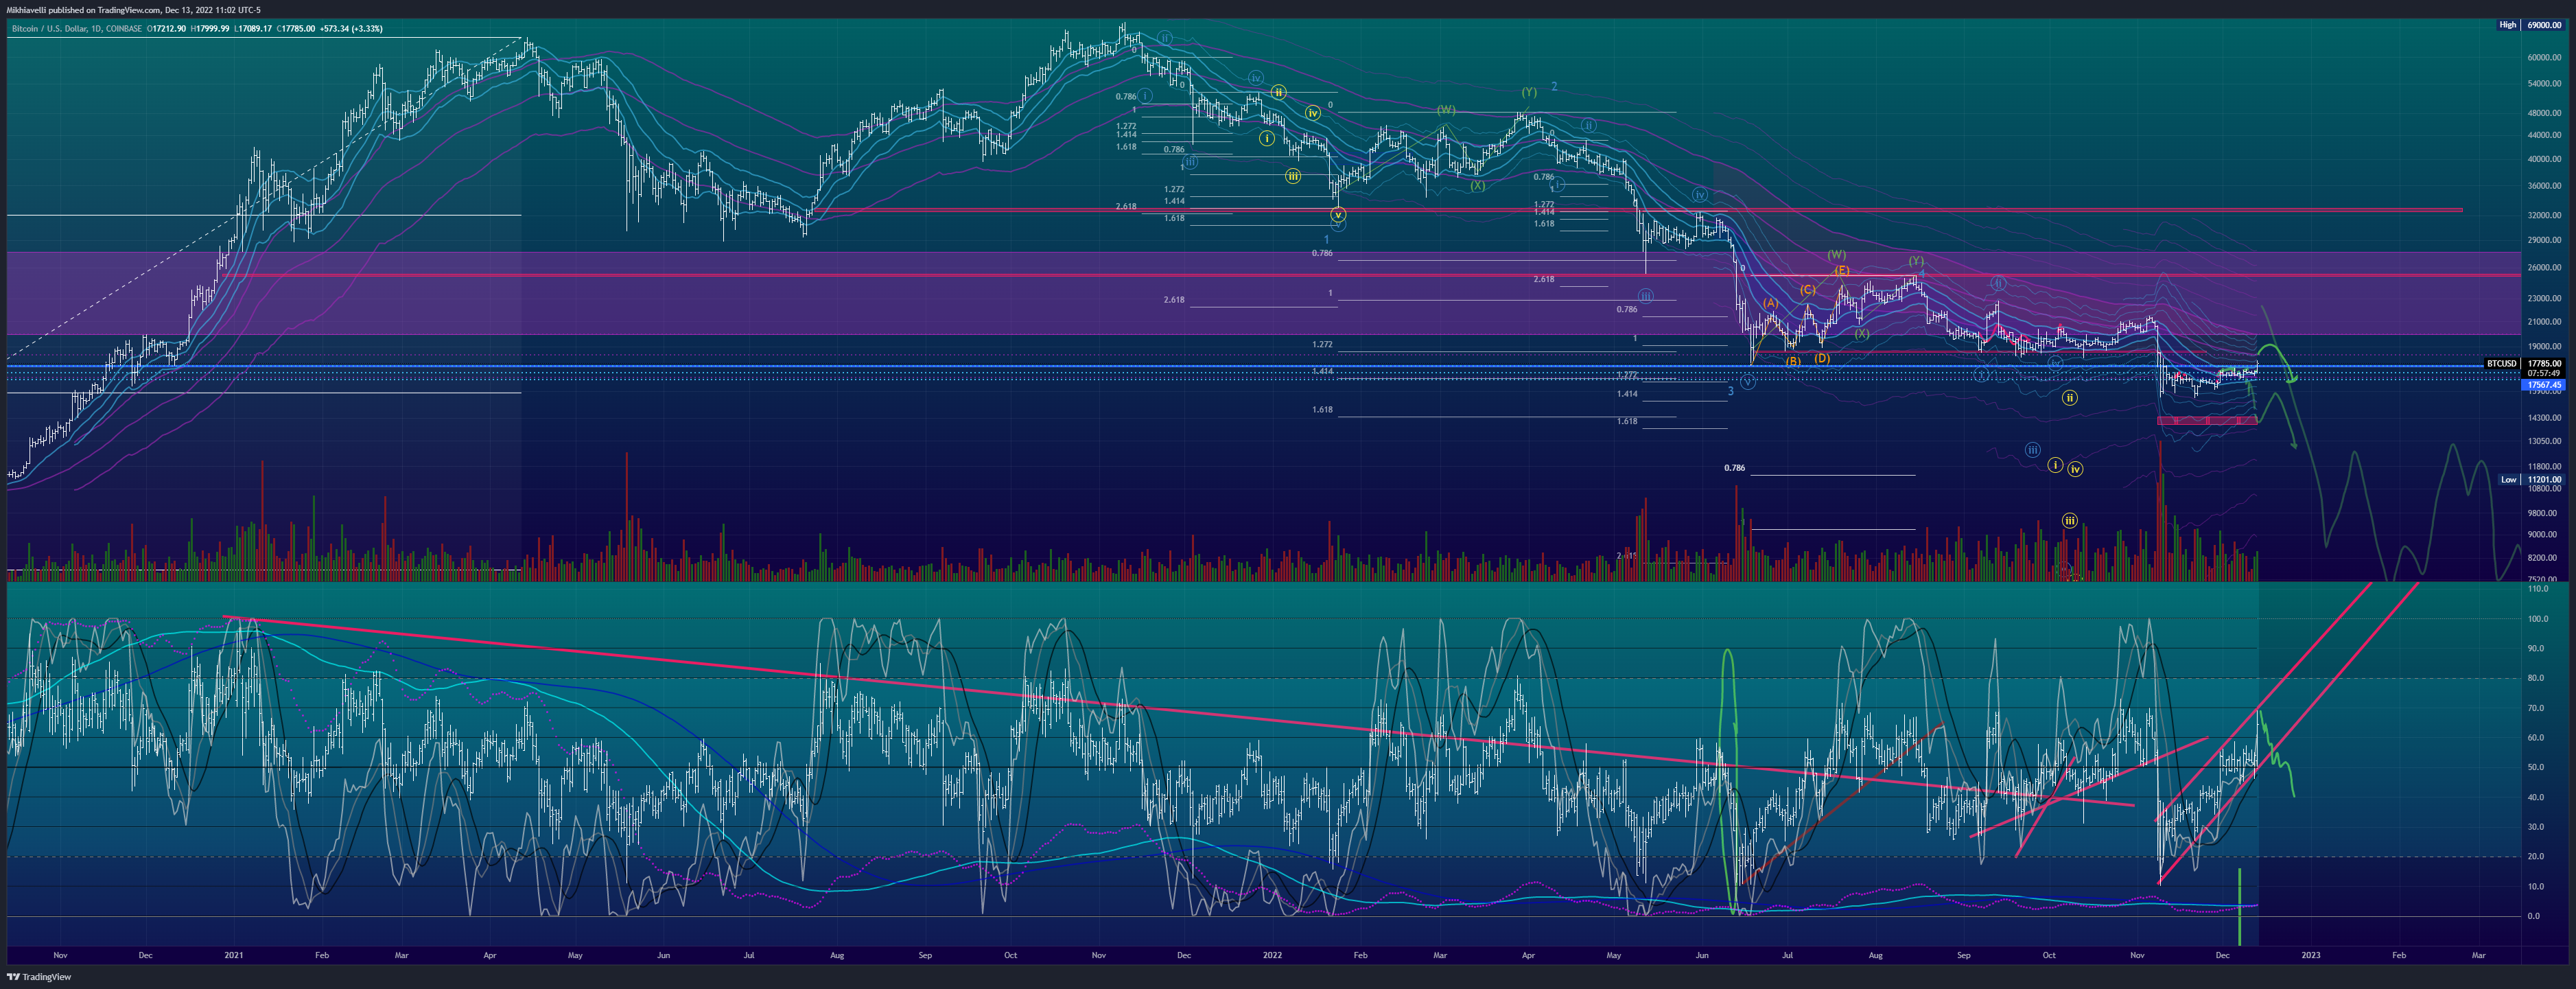The image size is (2576, 989).
Task: Select the orange (A) wave label
Action: point(1770,303)
